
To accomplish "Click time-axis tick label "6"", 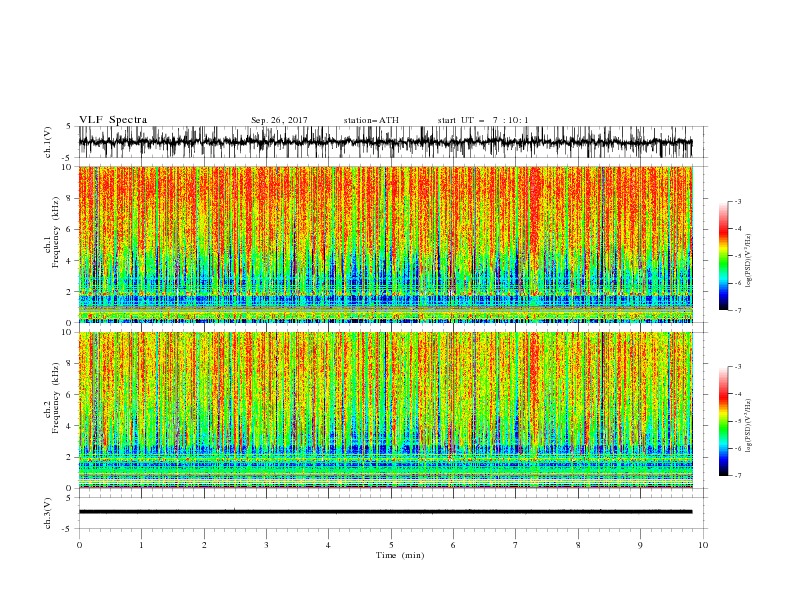I will point(453,545).
